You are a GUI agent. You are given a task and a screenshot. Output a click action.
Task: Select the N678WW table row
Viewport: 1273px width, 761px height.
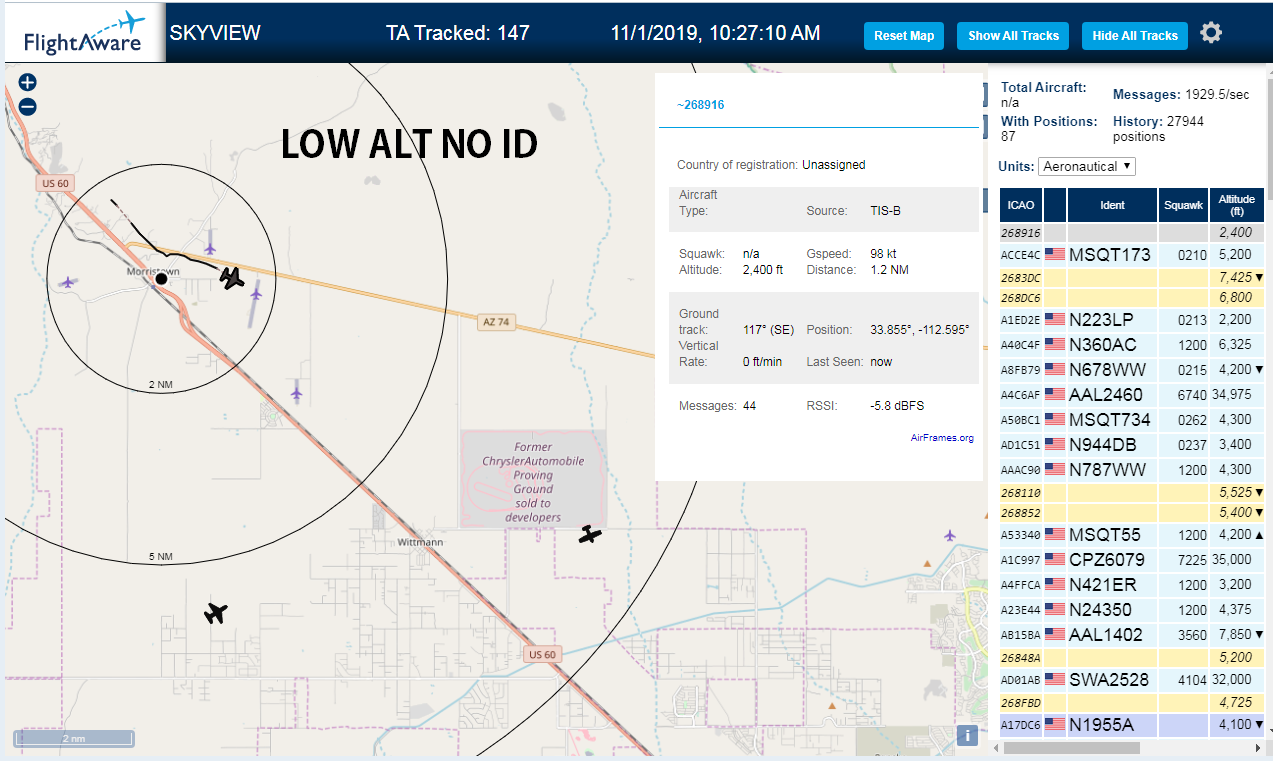click(x=1133, y=370)
